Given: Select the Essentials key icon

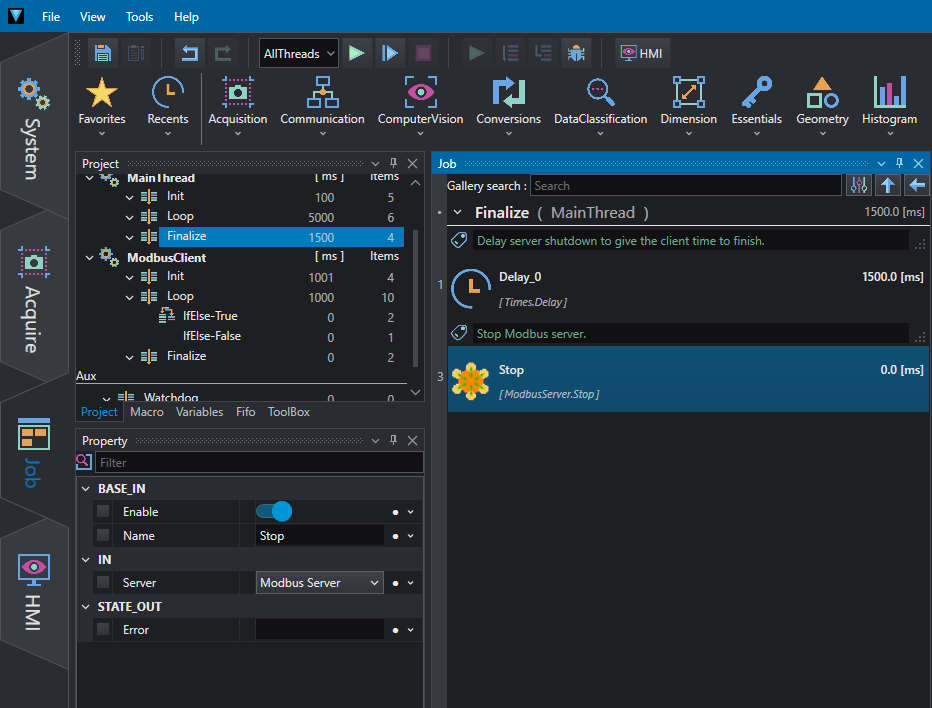Looking at the screenshot, I should pyautogui.click(x=757, y=93).
